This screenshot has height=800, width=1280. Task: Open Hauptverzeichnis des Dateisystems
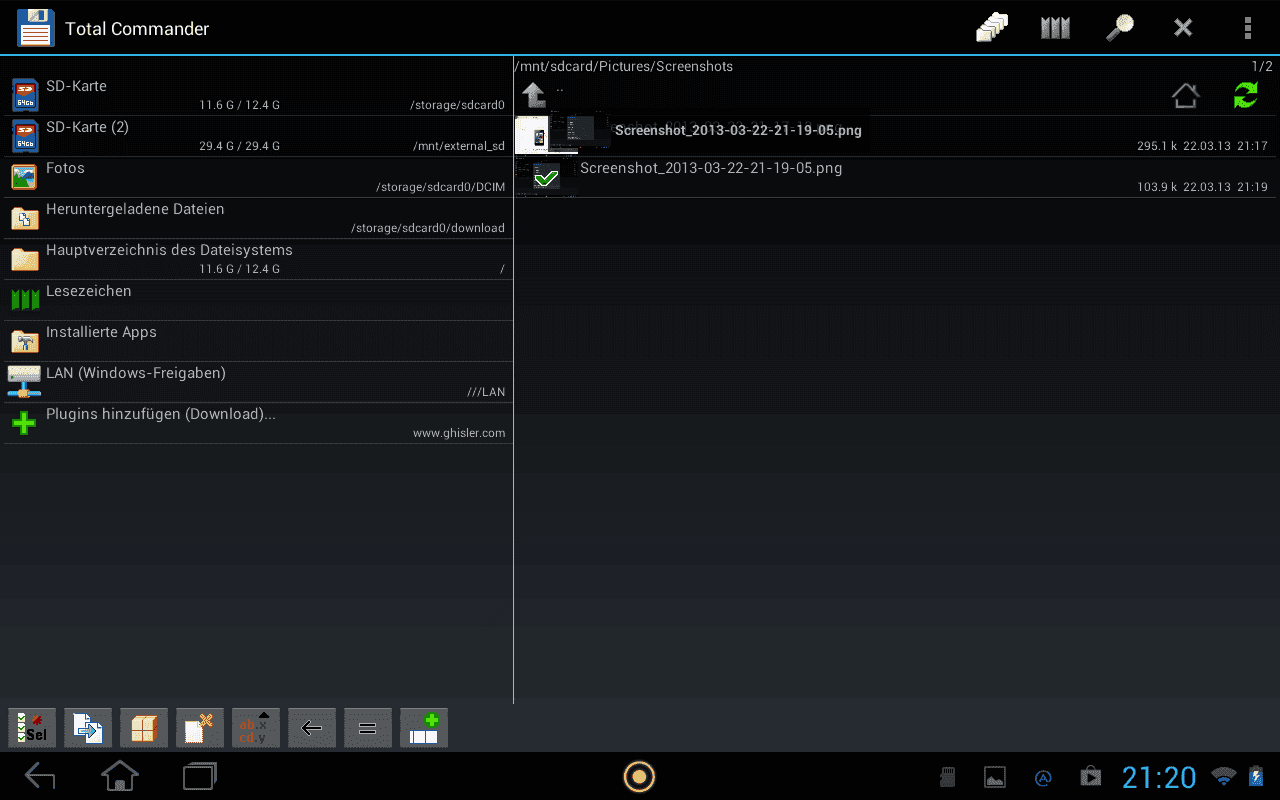pyautogui.click(x=258, y=259)
